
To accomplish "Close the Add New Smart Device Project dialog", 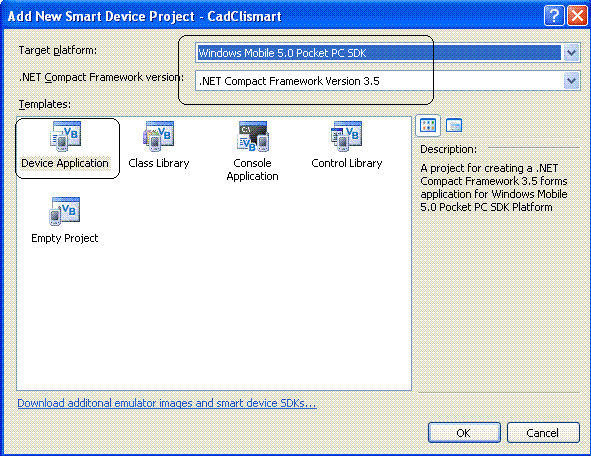I will [x=577, y=16].
